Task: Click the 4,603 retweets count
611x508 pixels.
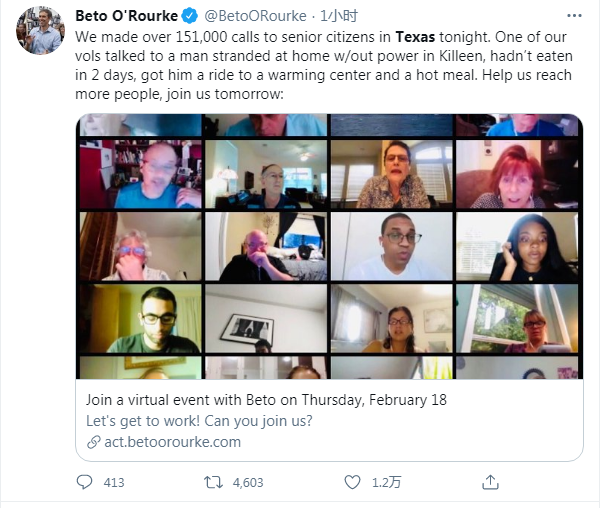Action: 247,482
